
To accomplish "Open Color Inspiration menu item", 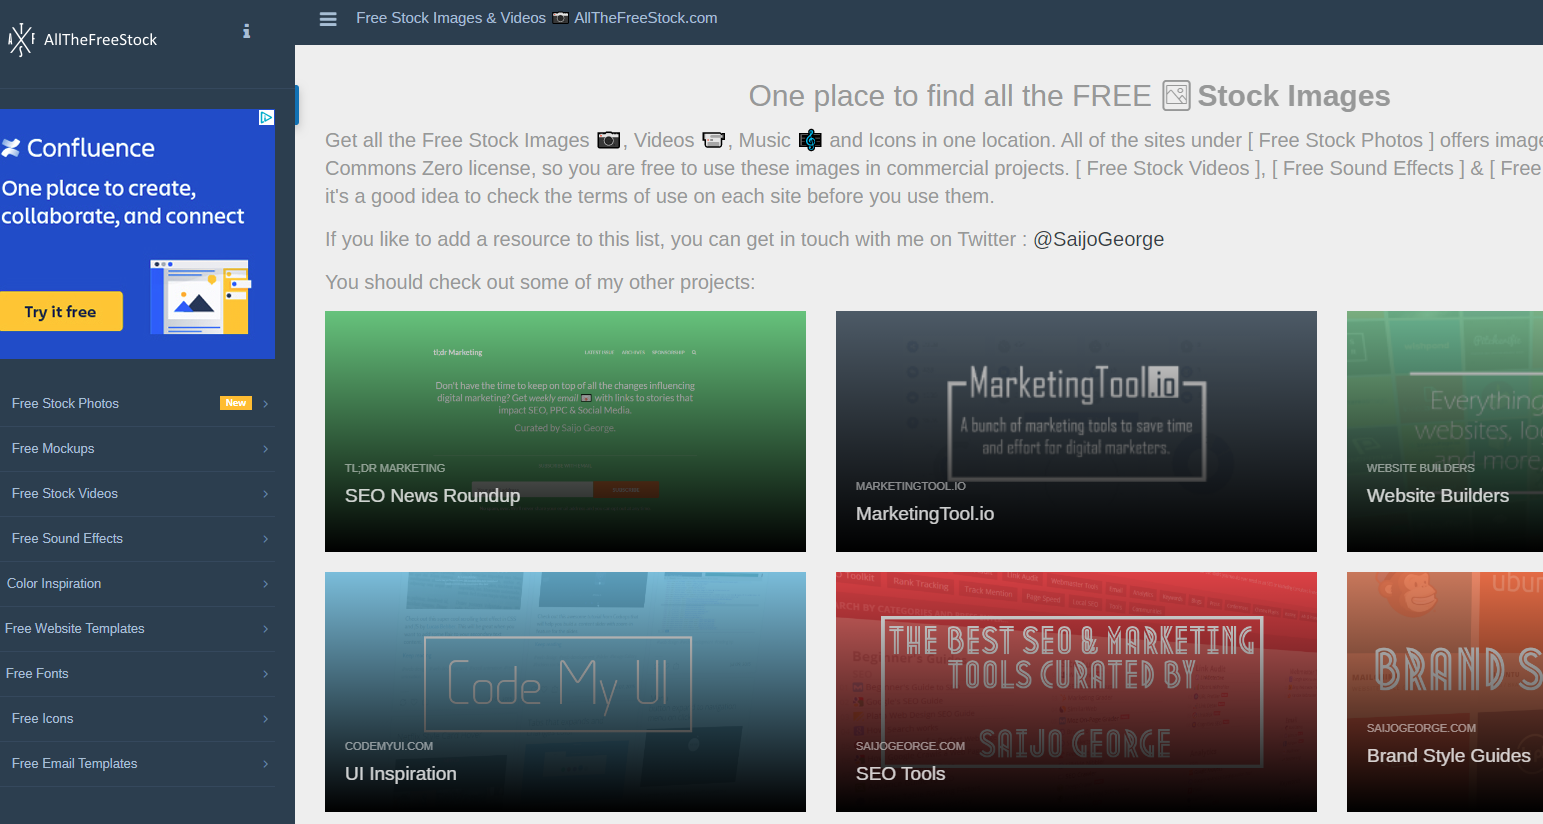I will click(x=137, y=584).
